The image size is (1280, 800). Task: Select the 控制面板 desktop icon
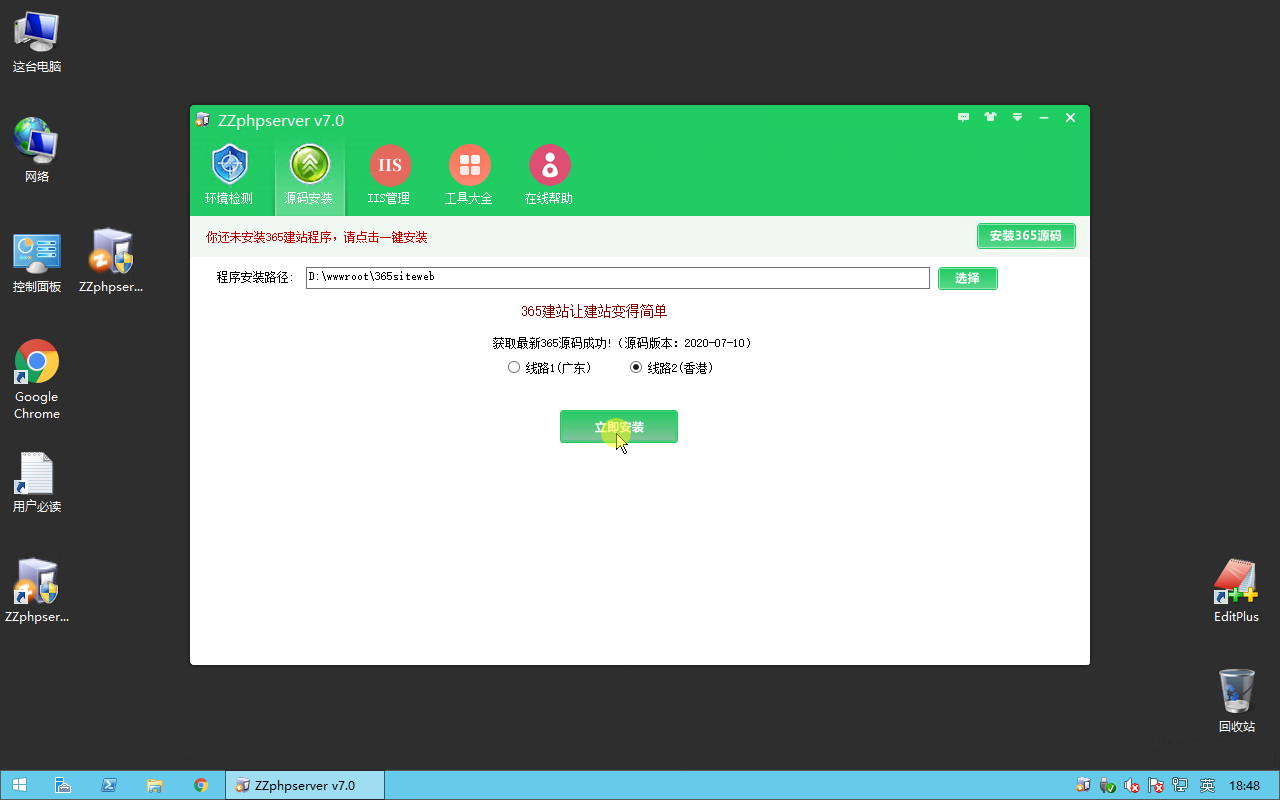(37, 262)
